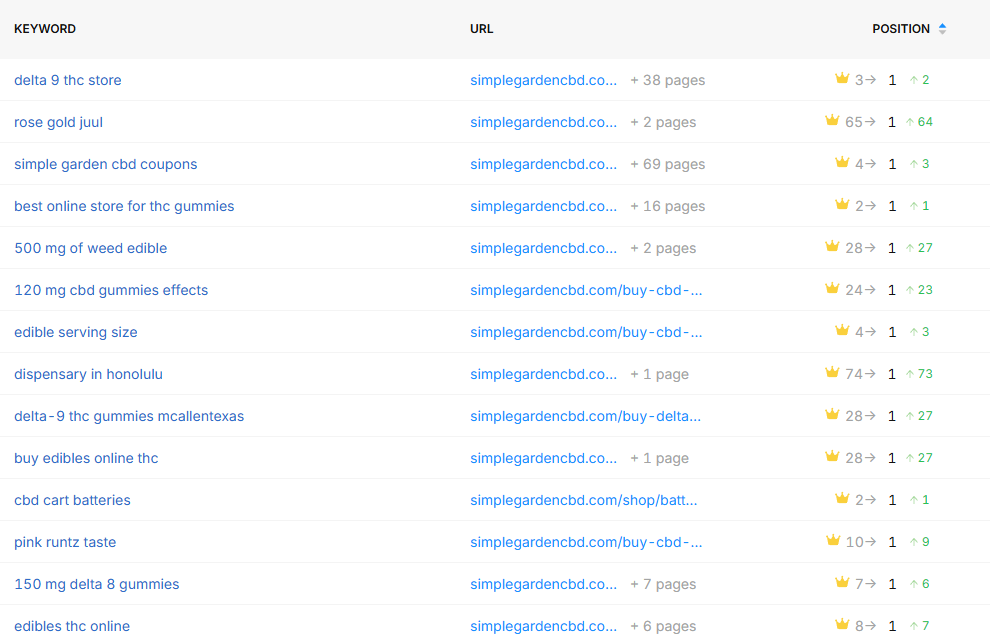Click previous position '10' in pink runtz taste row
This screenshot has height=644, width=990.
854,542
